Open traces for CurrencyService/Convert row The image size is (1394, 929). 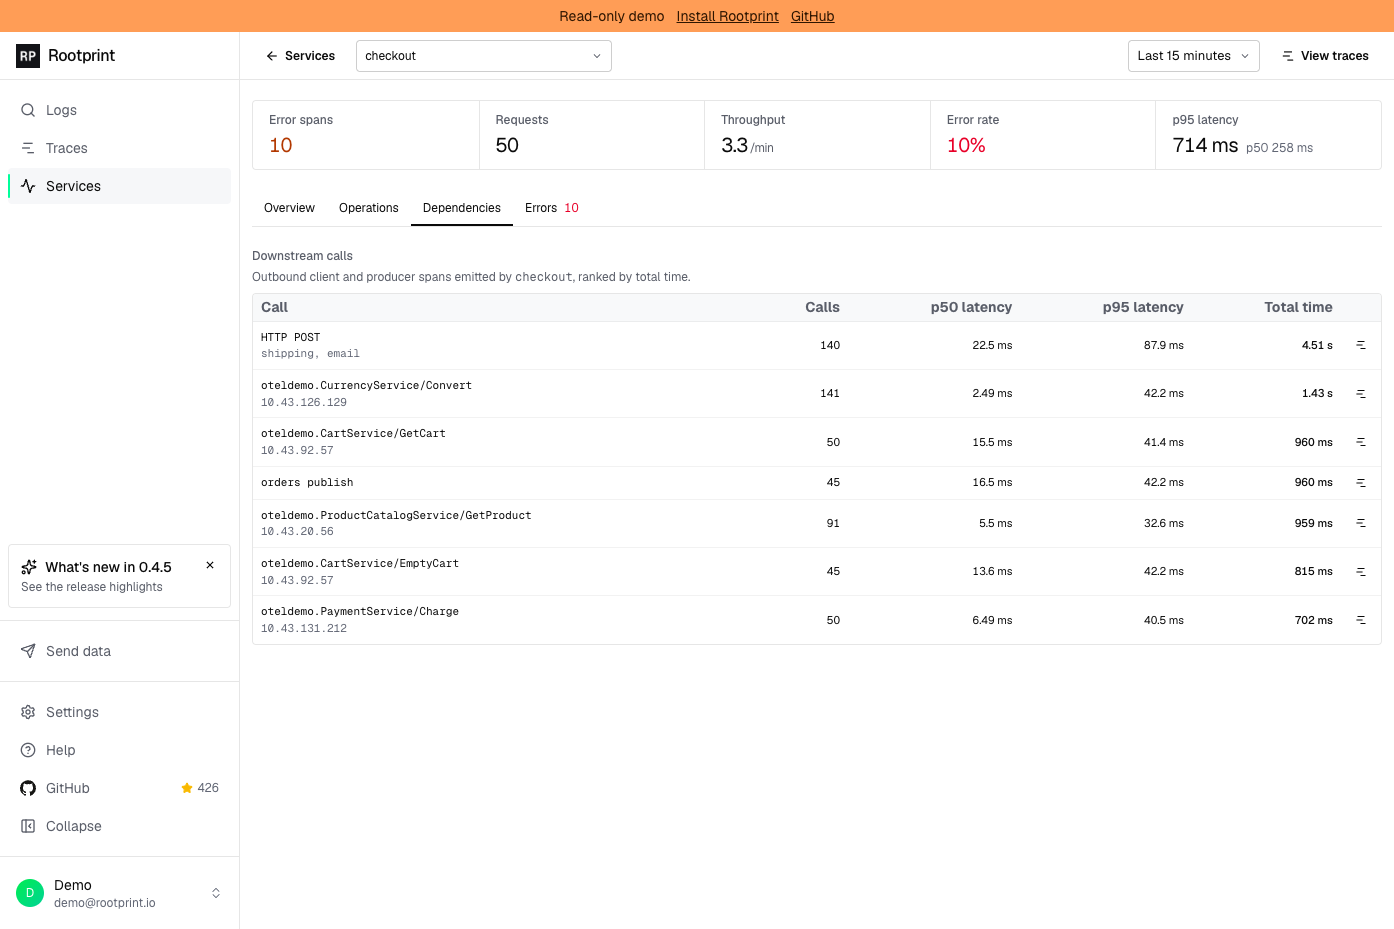pos(1361,394)
